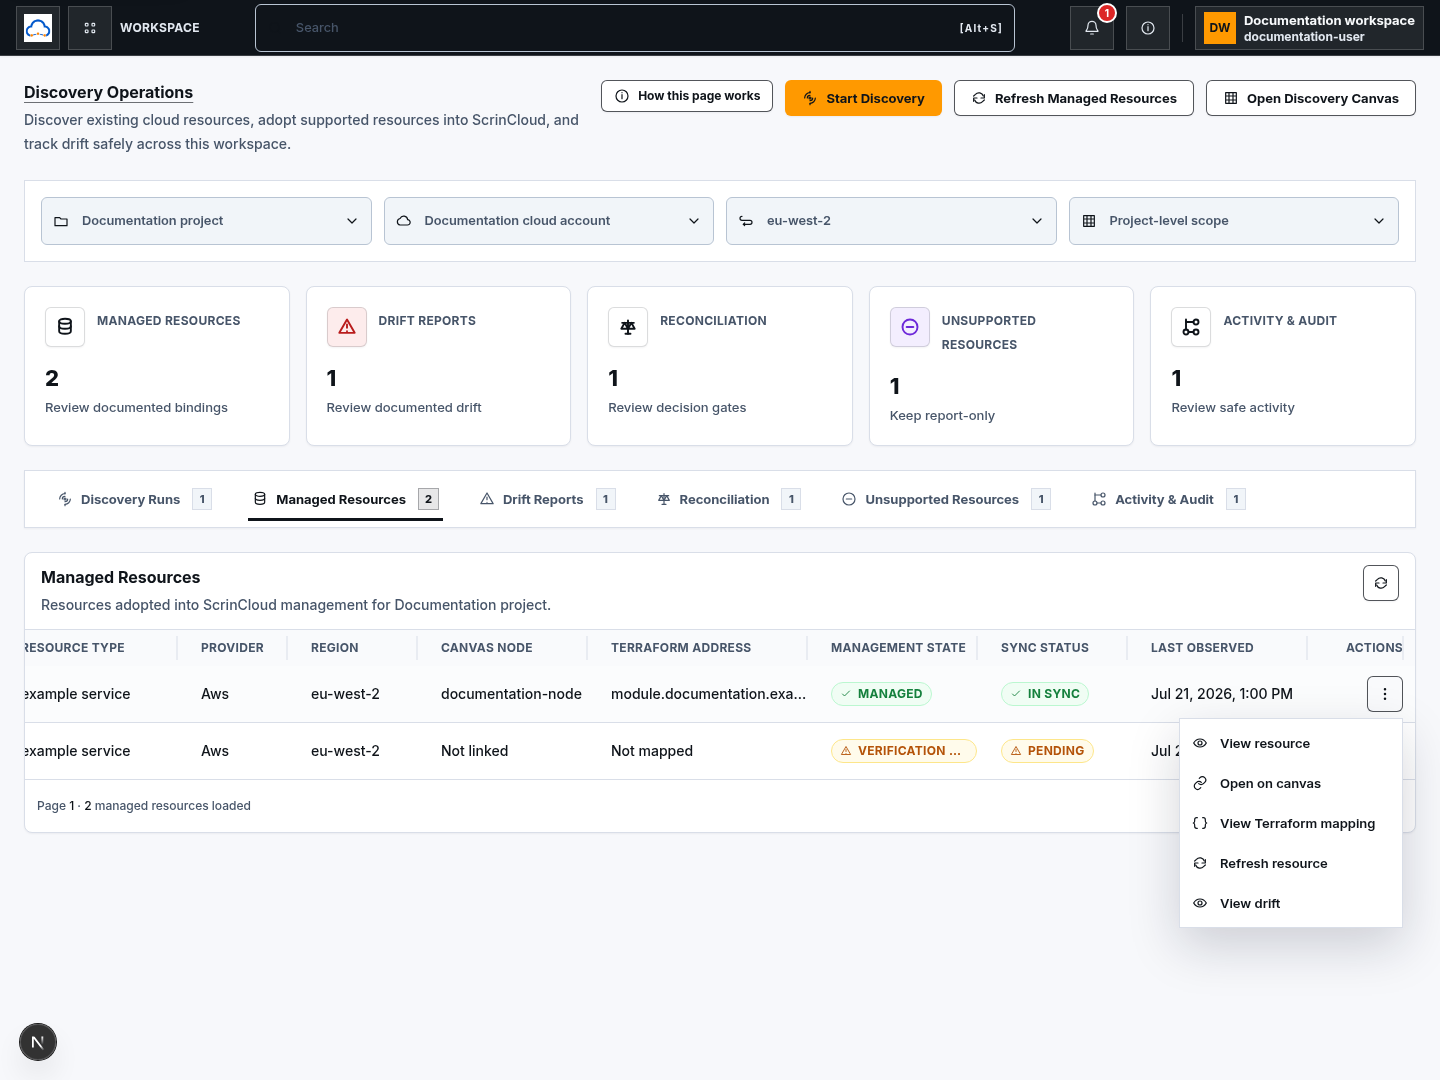Click the Last Observed column header
The height and width of the screenshot is (1080, 1440).
coord(1202,648)
